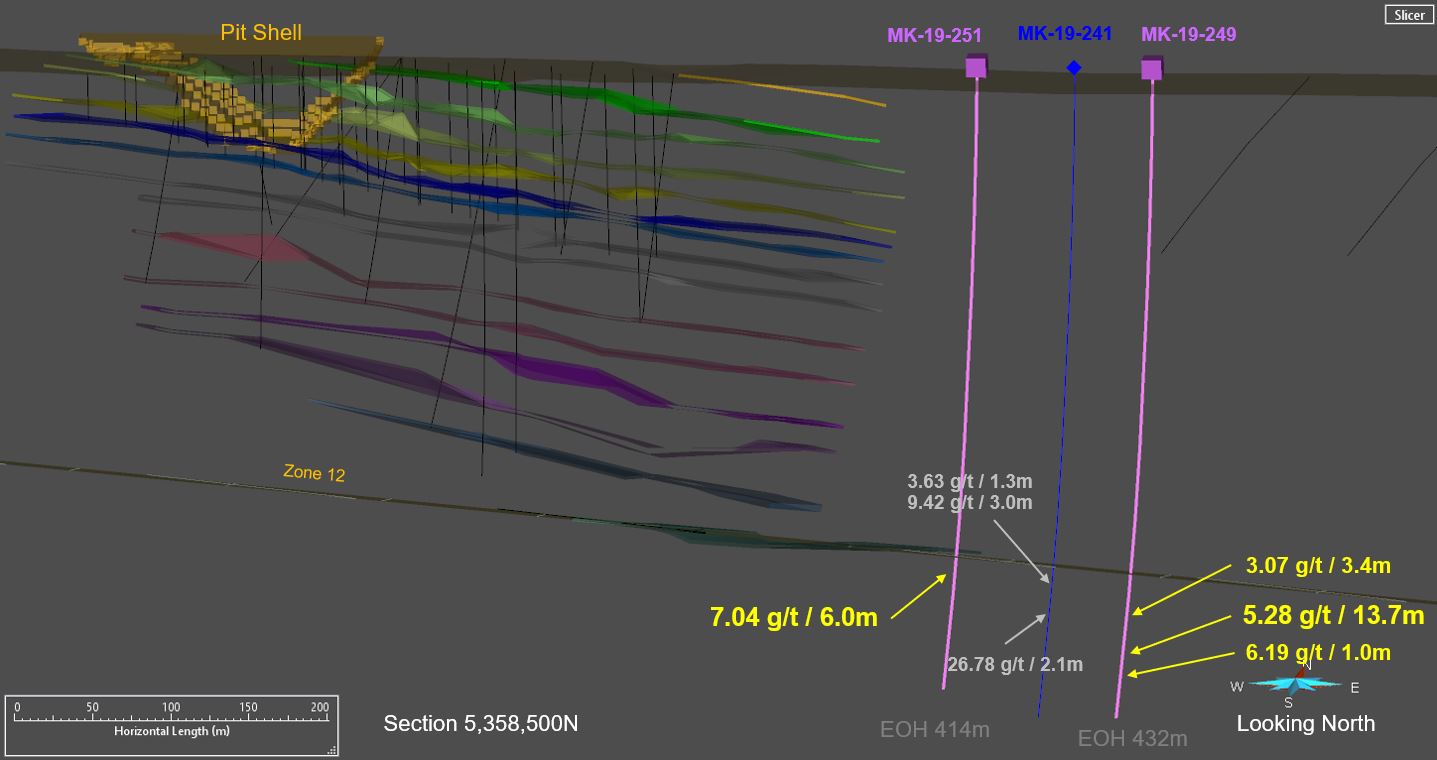The image size is (1437, 760).
Task: Click the Slicer button in the corner
Action: pos(1410,15)
